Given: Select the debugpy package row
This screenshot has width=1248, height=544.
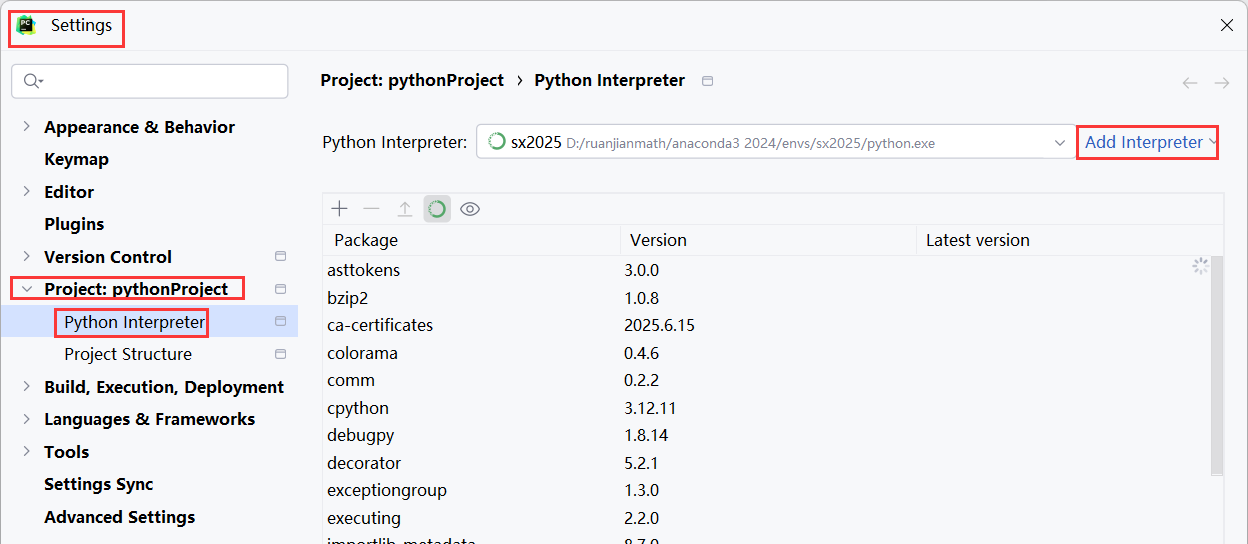Looking at the screenshot, I should click(x=766, y=435).
